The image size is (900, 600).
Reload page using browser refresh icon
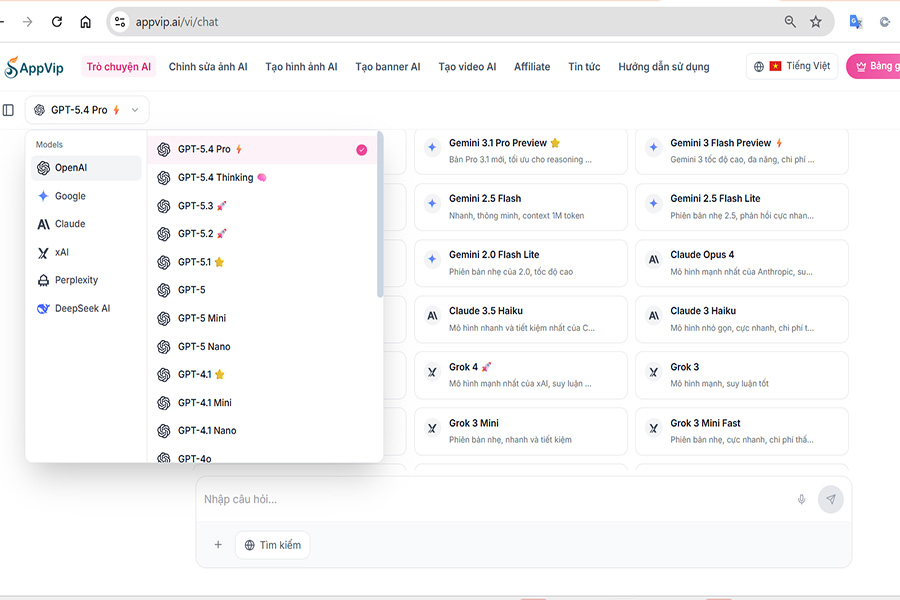point(57,21)
